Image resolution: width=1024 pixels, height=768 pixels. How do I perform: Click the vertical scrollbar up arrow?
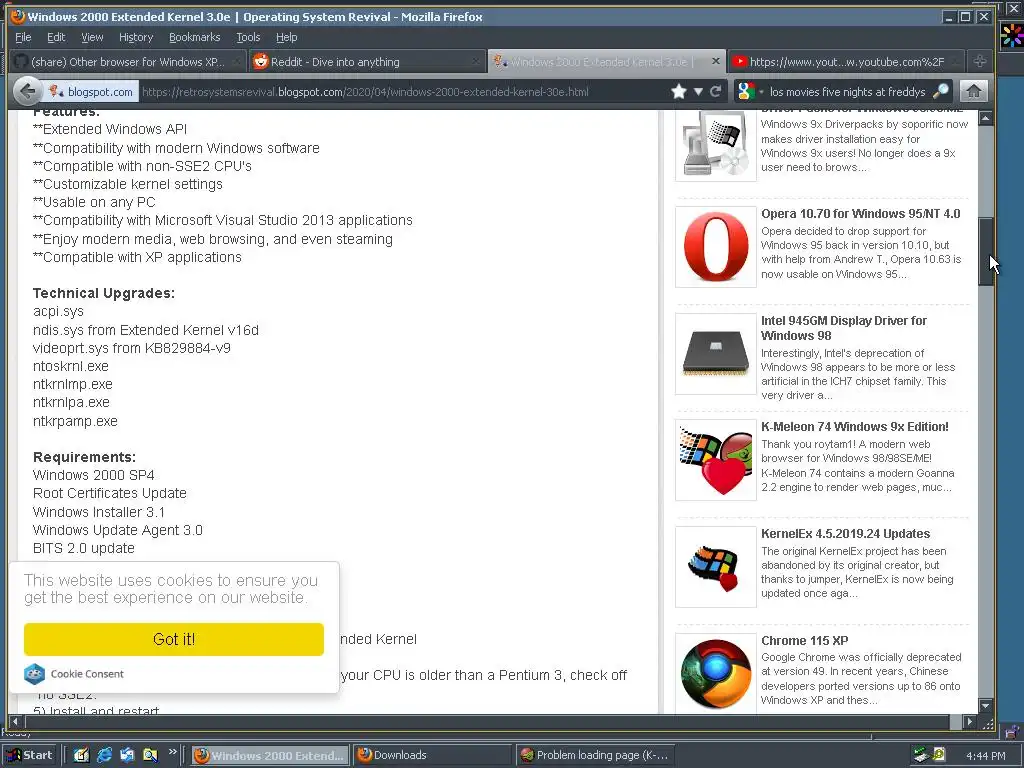[x=985, y=118]
